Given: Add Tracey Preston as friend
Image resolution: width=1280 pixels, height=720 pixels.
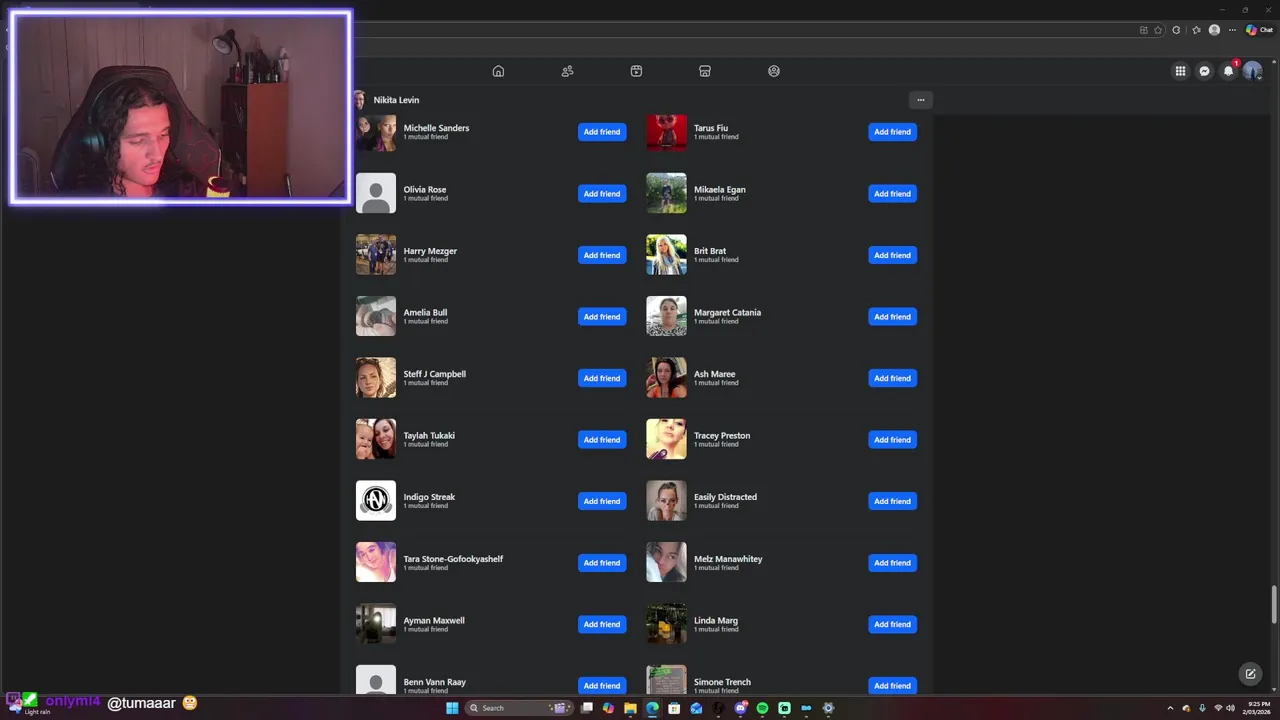Looking at the screenshot, I should tap(892, 440).
